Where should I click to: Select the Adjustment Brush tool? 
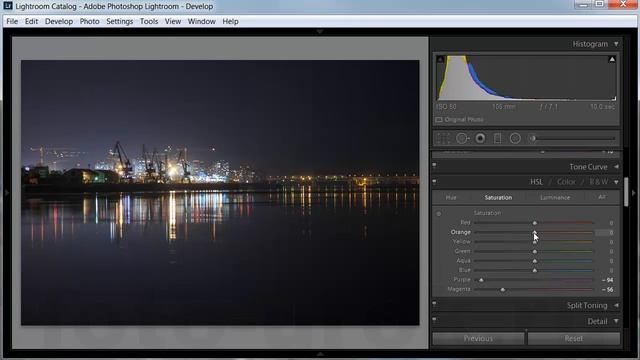[533, 139]
